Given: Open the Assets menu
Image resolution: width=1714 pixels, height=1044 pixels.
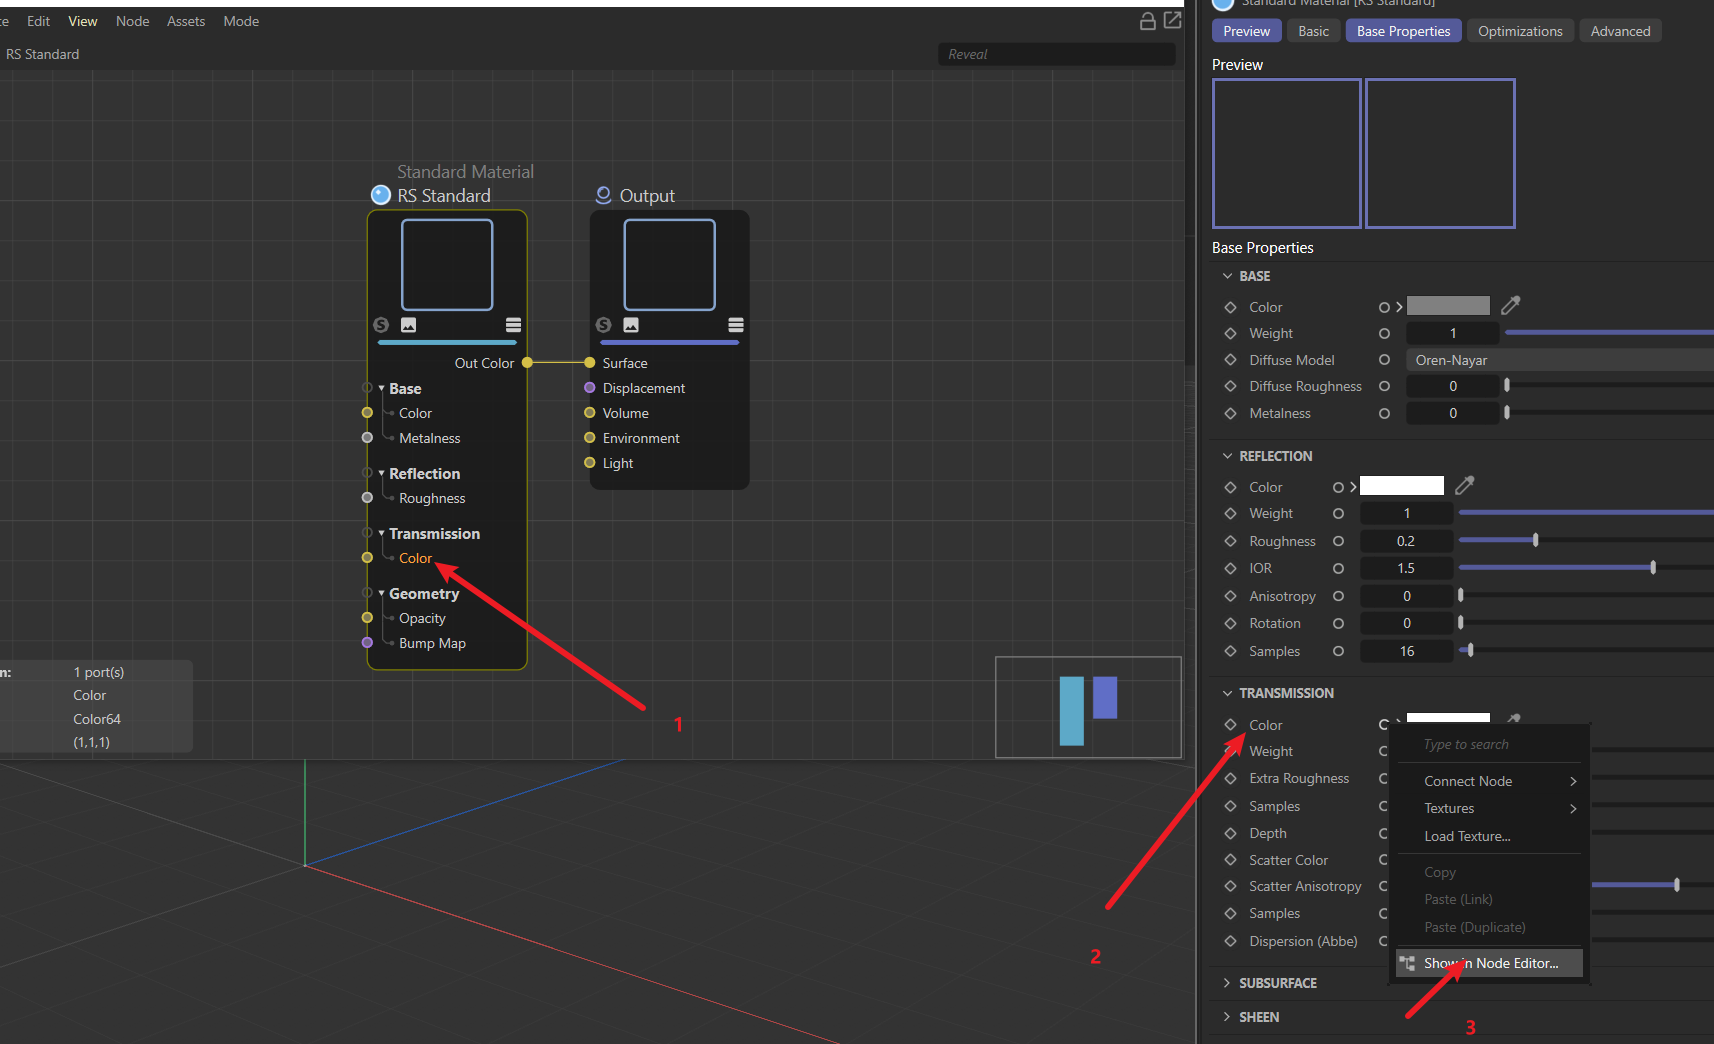Looking at the screenshot, I should (x=186, y=21).
